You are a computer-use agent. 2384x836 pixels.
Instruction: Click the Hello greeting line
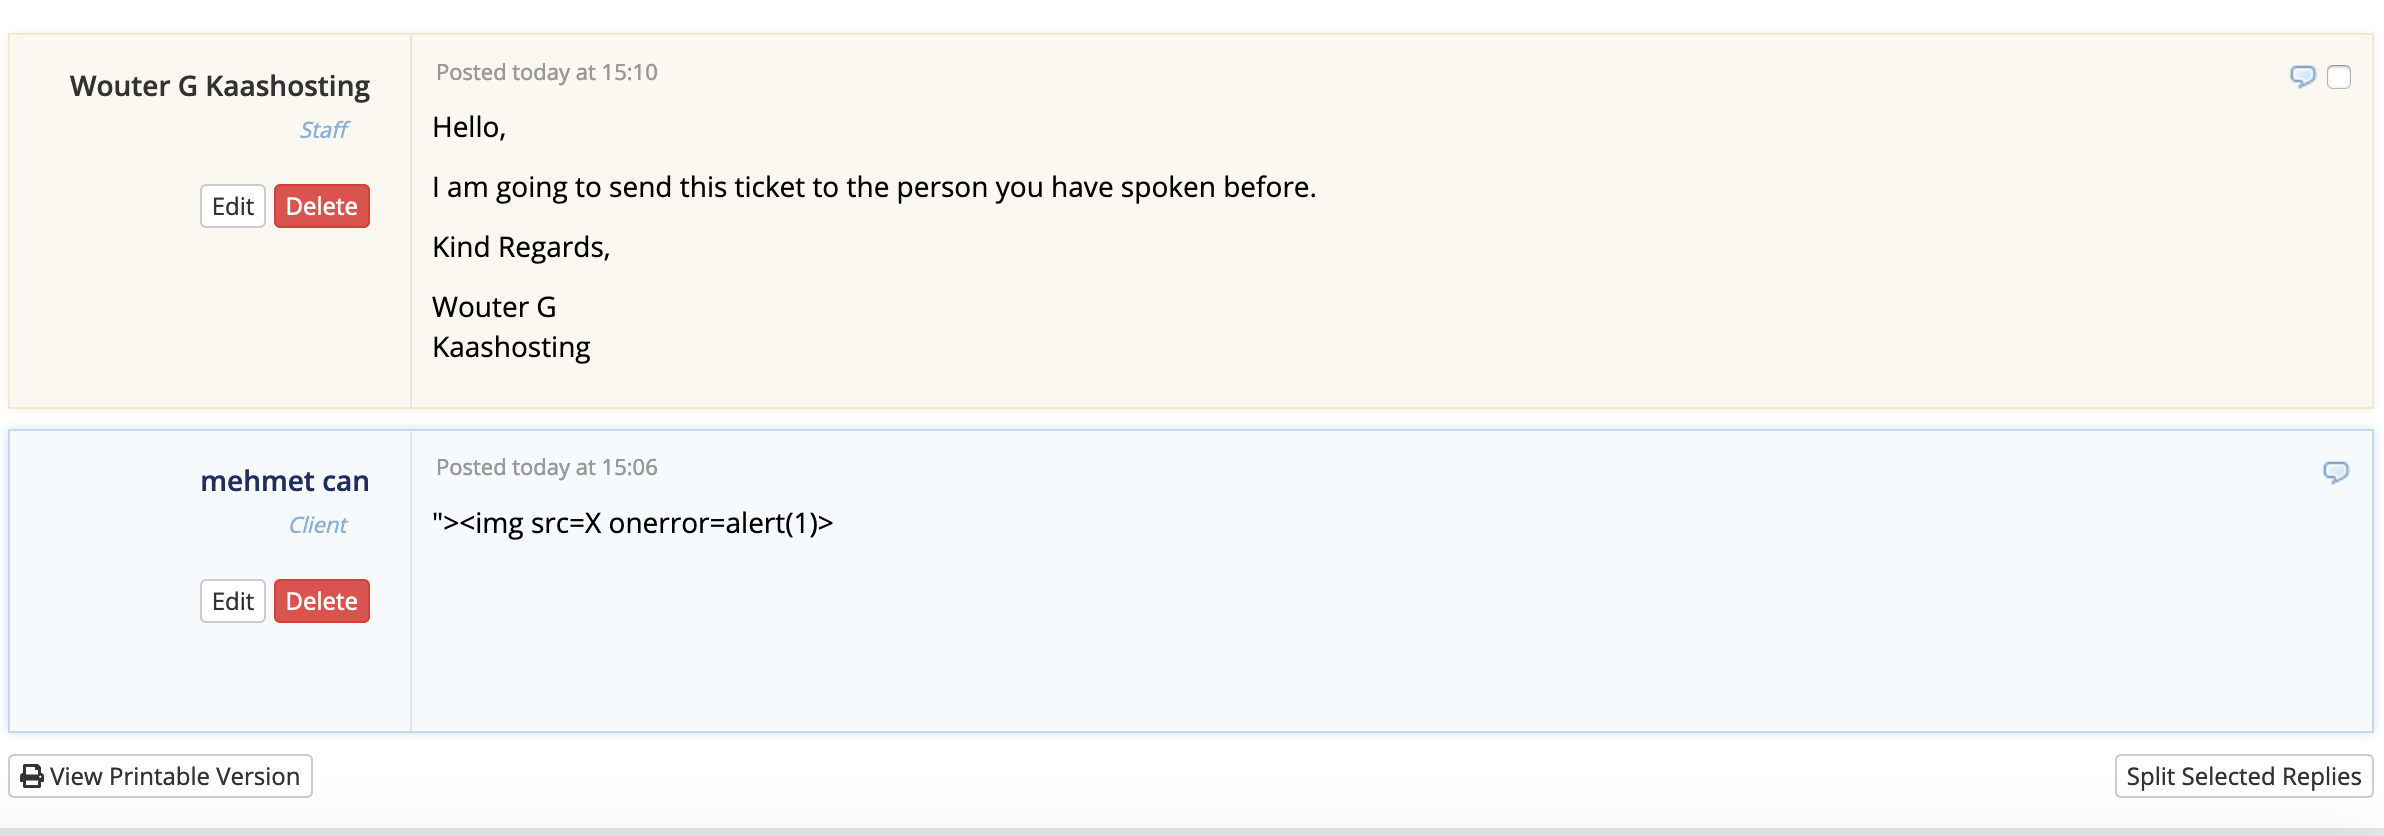[469, 127]
